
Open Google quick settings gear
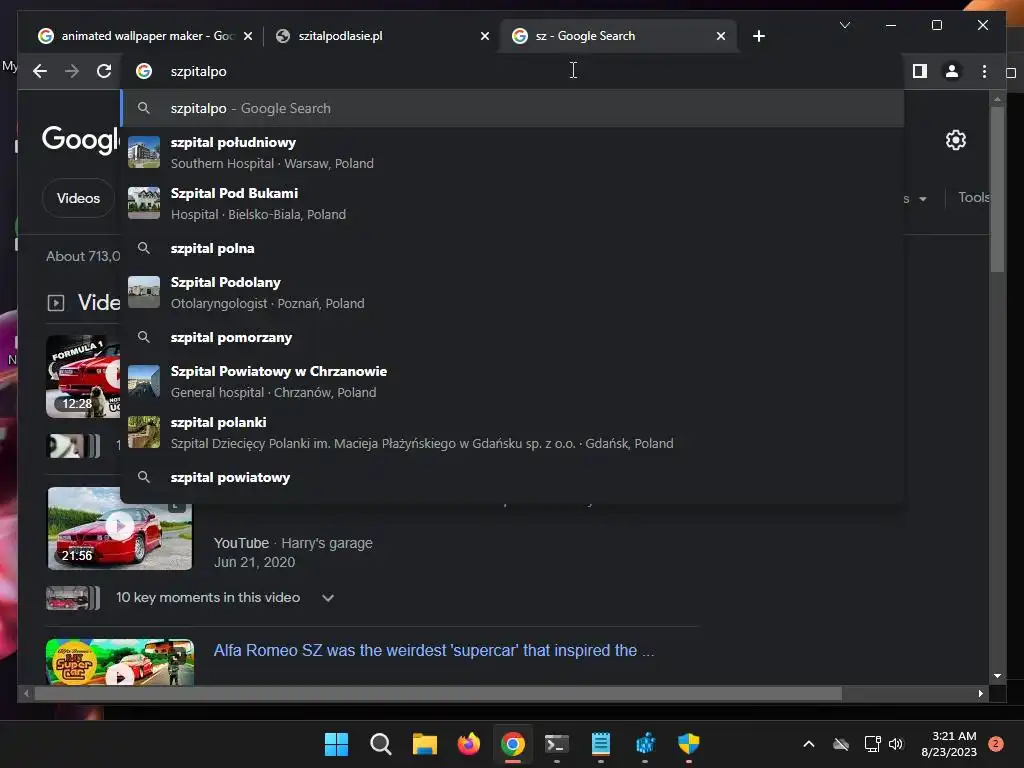(x=955, y=140)
